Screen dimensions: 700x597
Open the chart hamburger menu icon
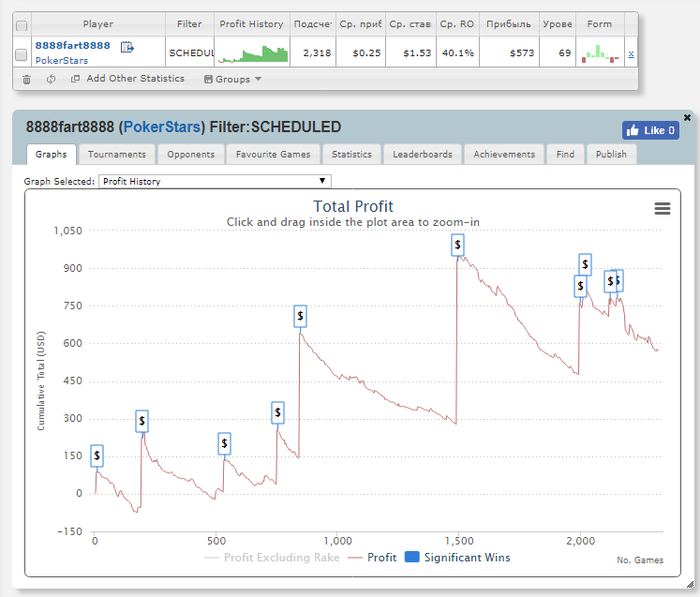tap(662, 209)
